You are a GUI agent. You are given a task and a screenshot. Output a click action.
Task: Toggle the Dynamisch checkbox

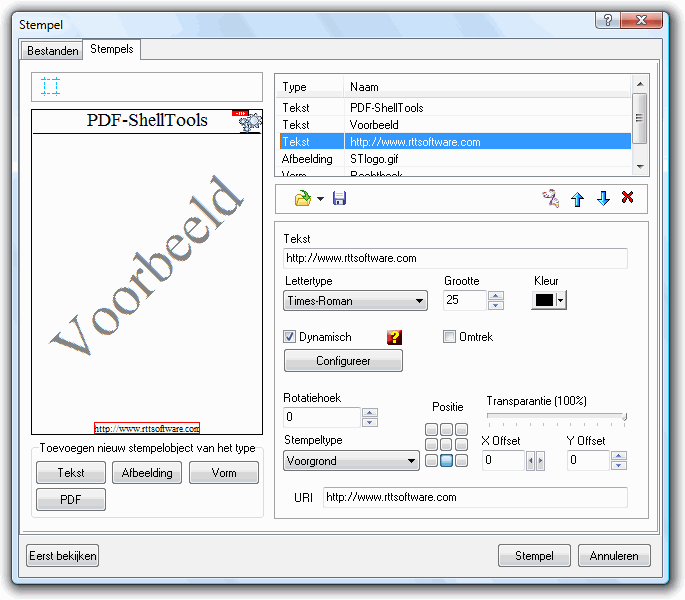[x=289, y=336]
